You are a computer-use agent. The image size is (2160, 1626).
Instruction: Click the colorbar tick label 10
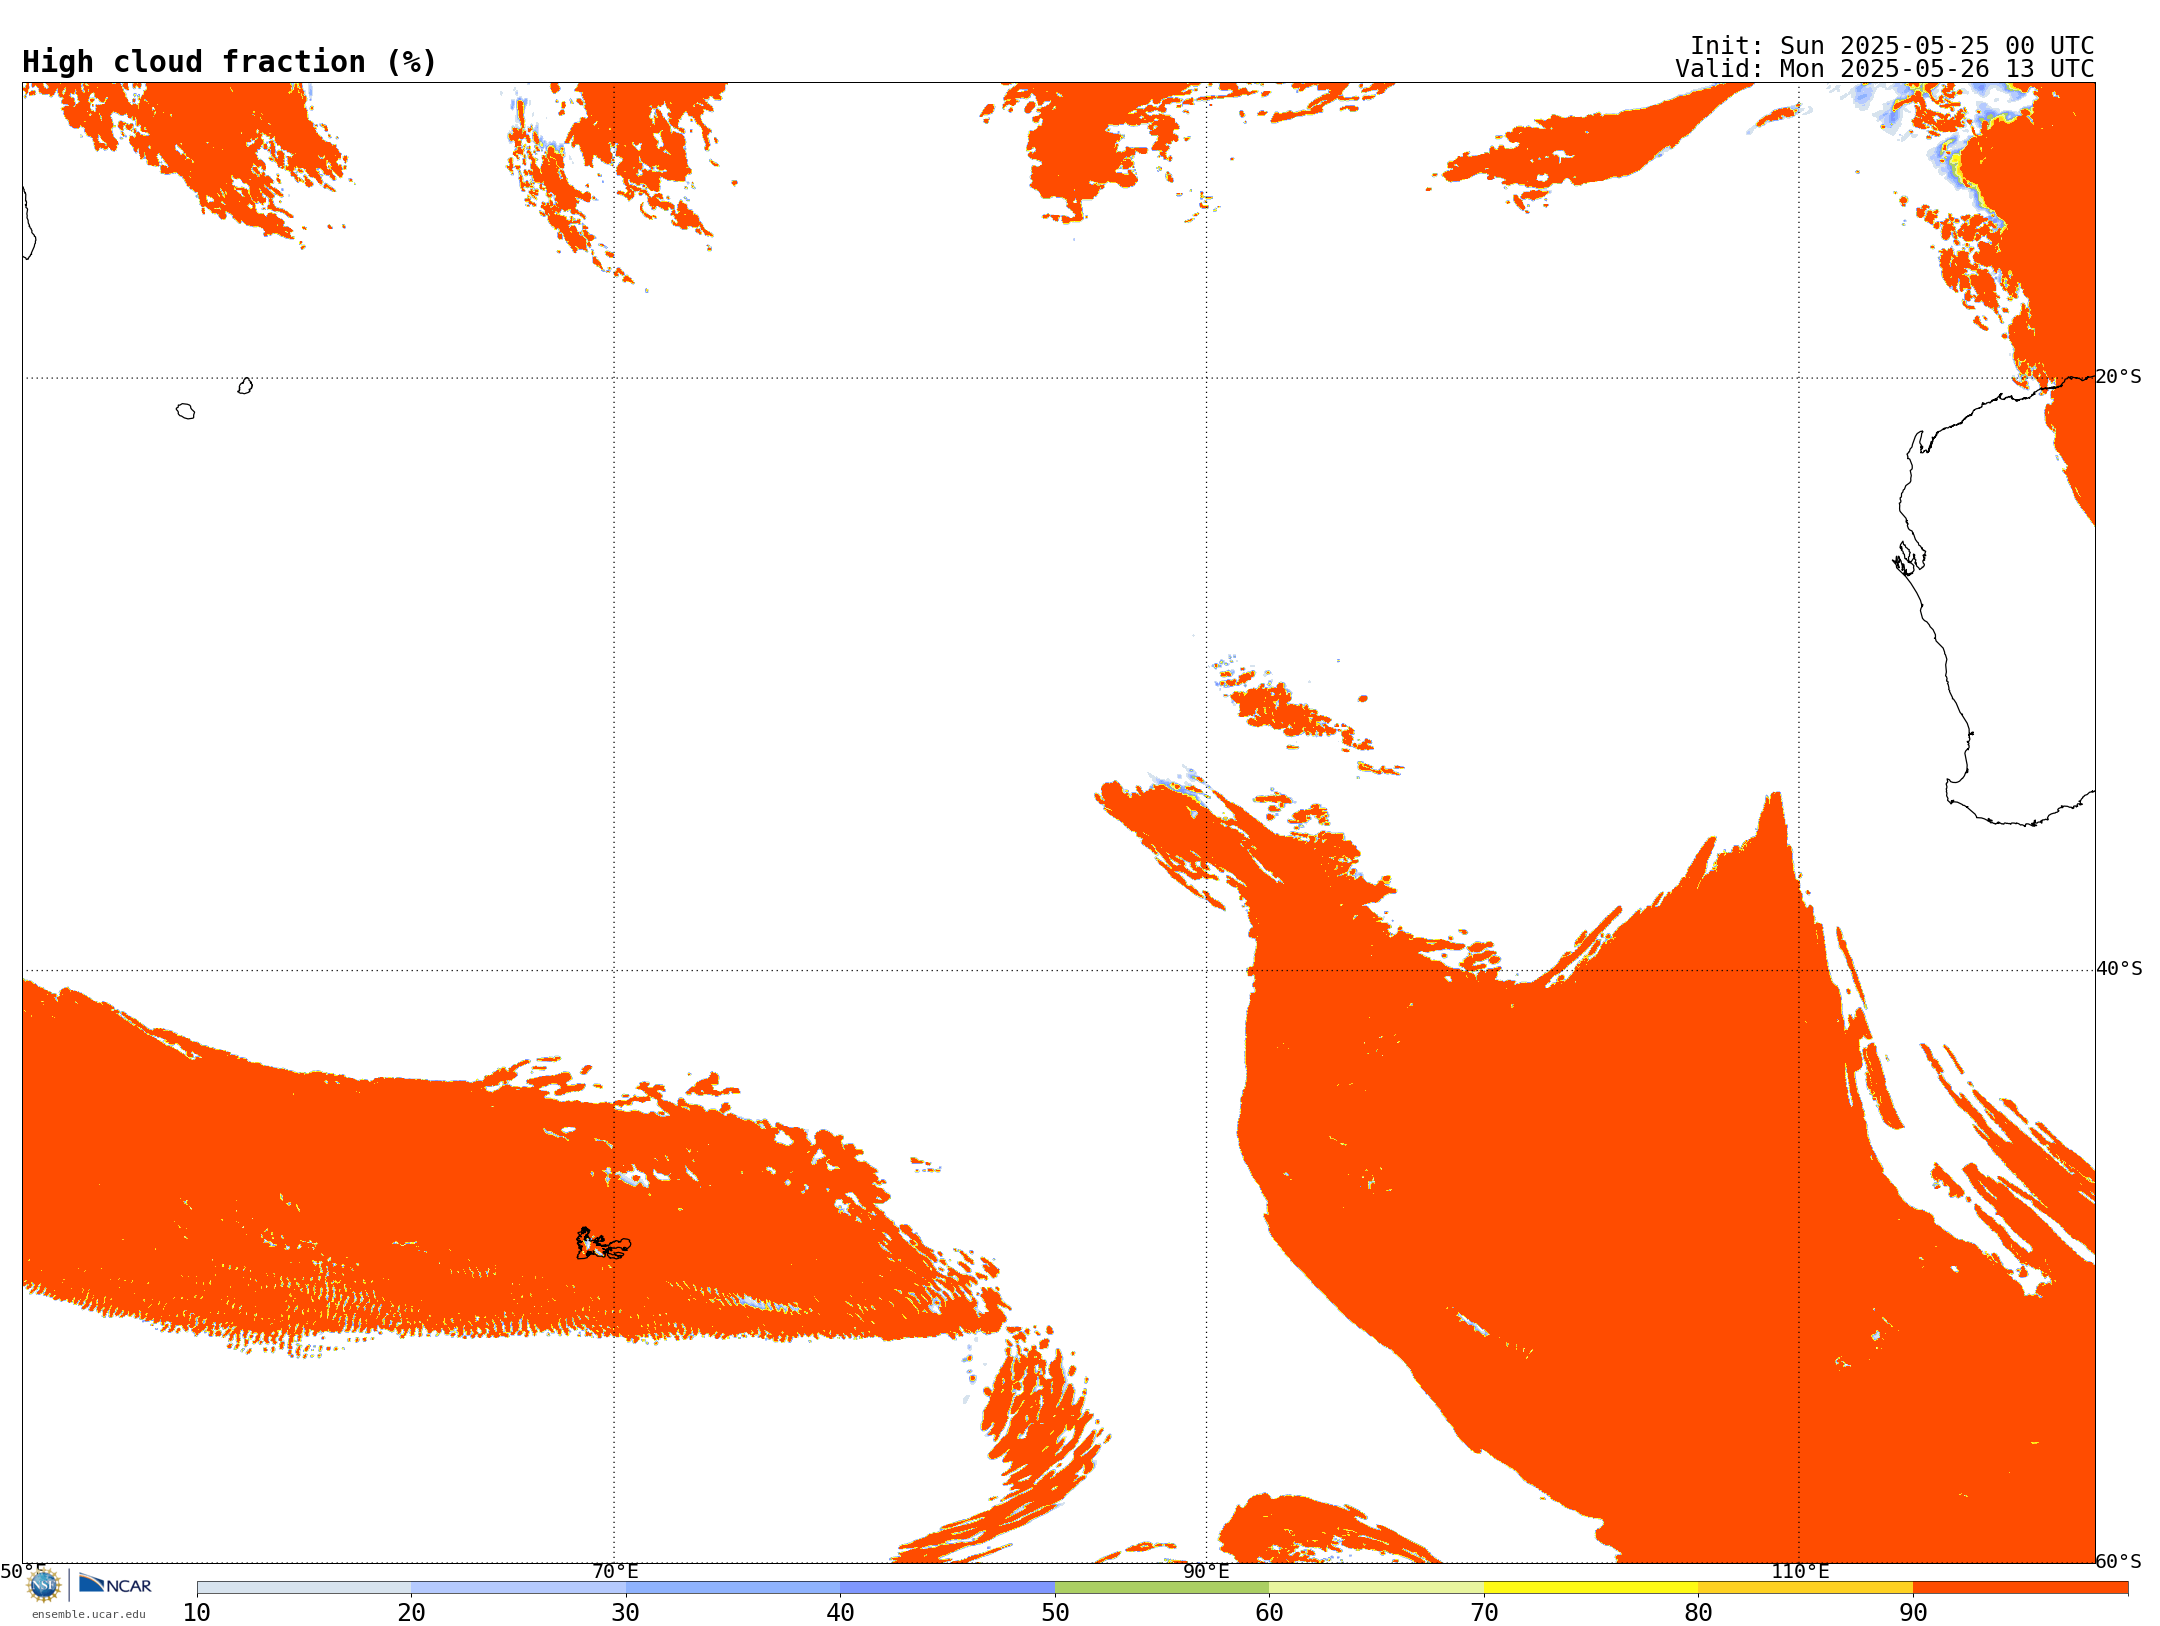pyautogui.click(x=197, y=1613)
